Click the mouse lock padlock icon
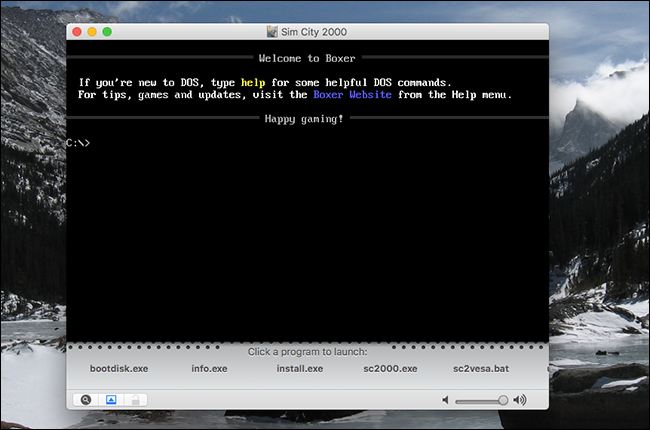Image resolution: width=650 pixels, height=430 pixels. [135, 400]
